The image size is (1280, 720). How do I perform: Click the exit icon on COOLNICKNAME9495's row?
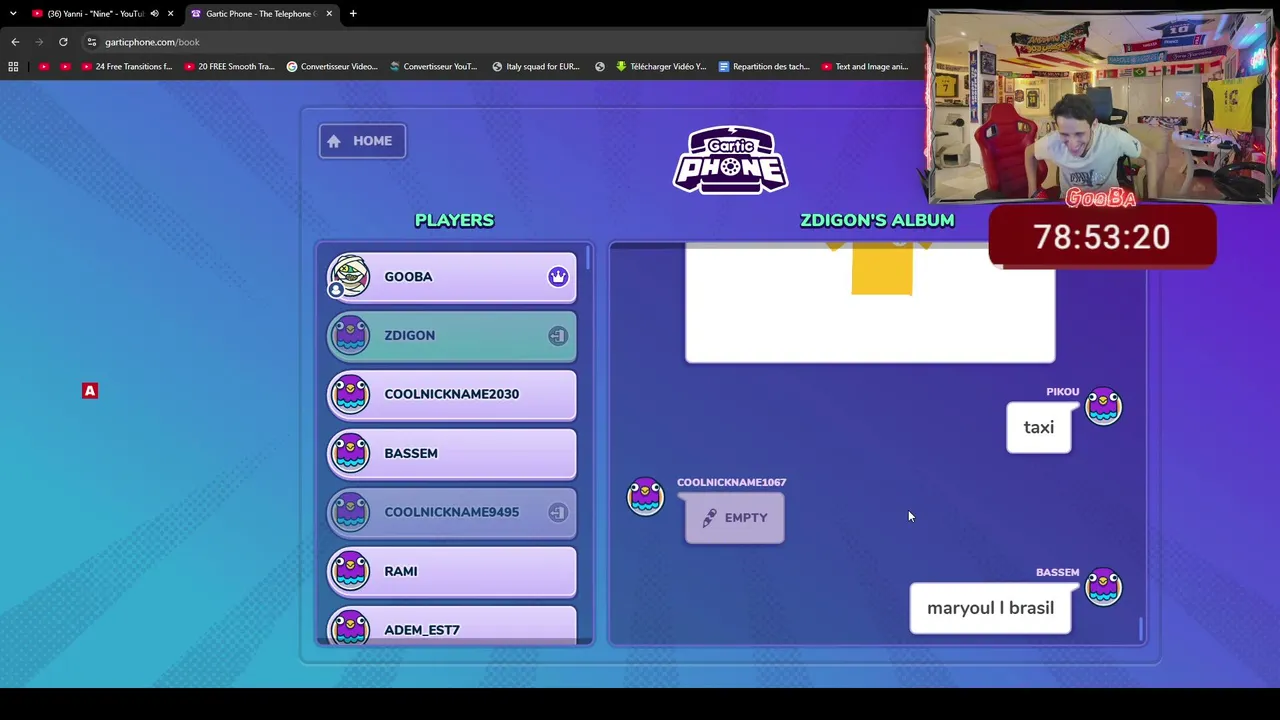[558, 513]
